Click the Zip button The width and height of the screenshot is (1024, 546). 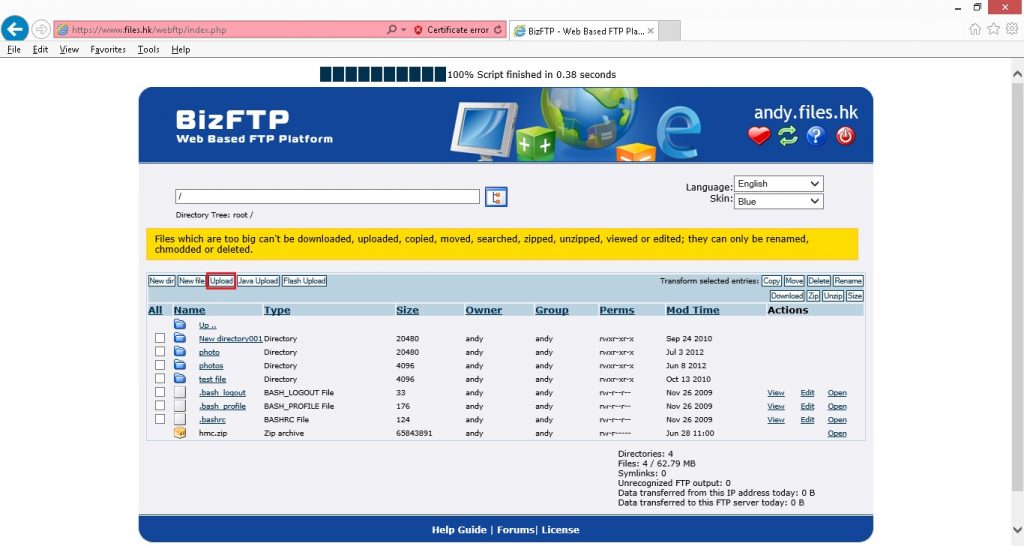point(813,296)
